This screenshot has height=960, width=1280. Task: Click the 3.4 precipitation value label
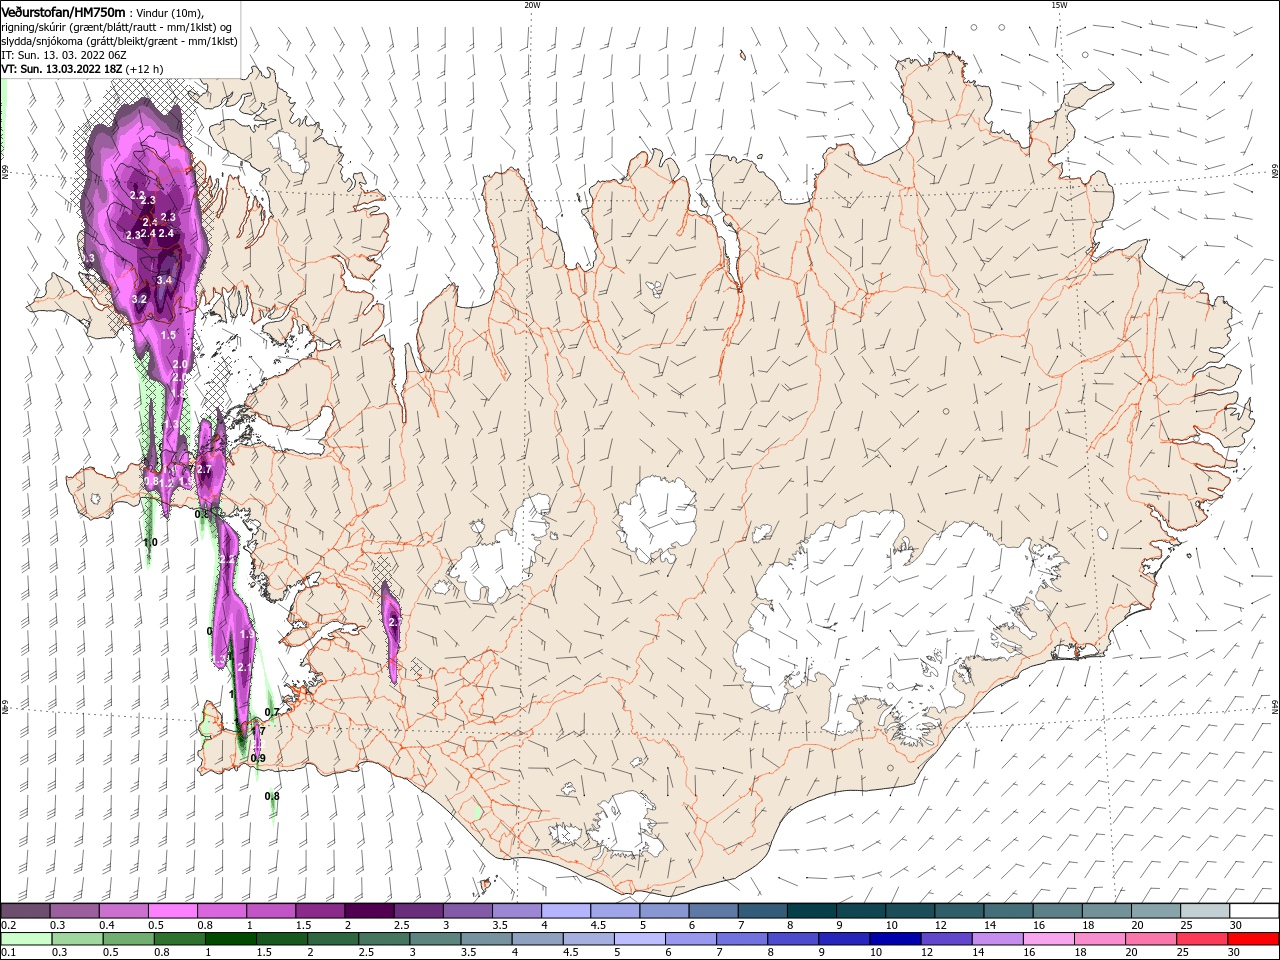[x=165, y=280]
